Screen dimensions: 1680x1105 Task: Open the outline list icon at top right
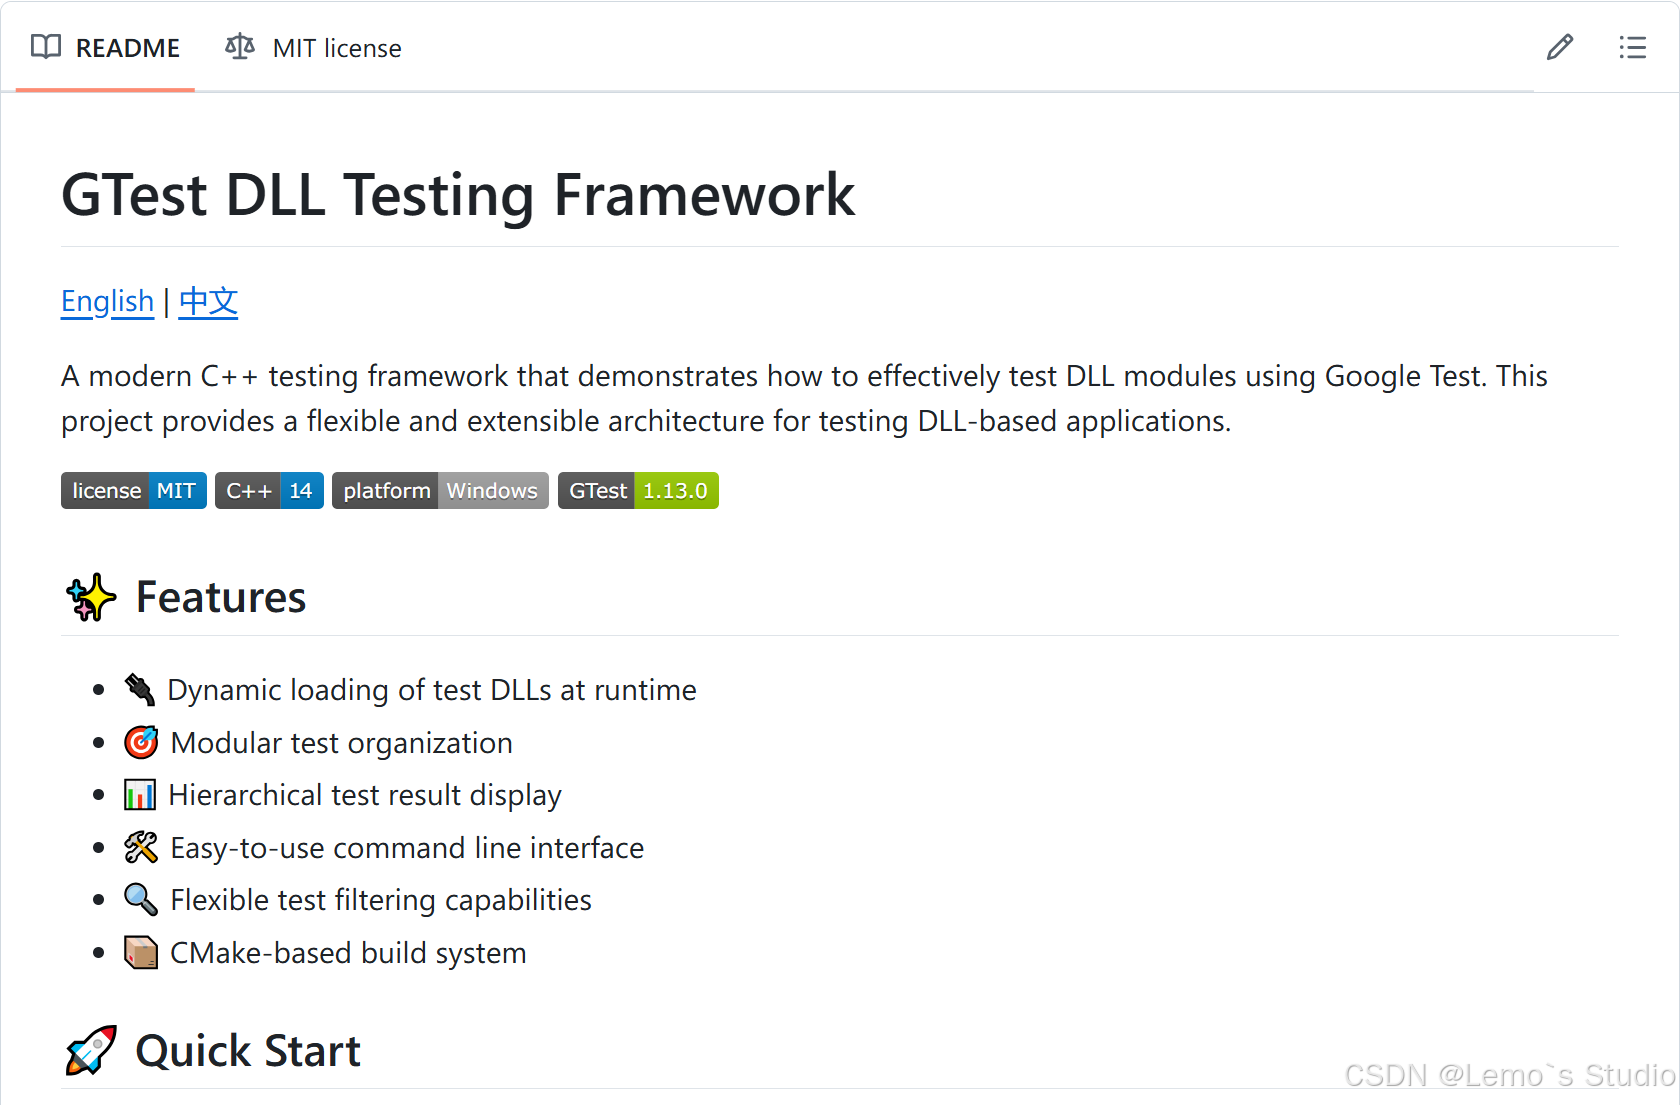(1632, 47)
